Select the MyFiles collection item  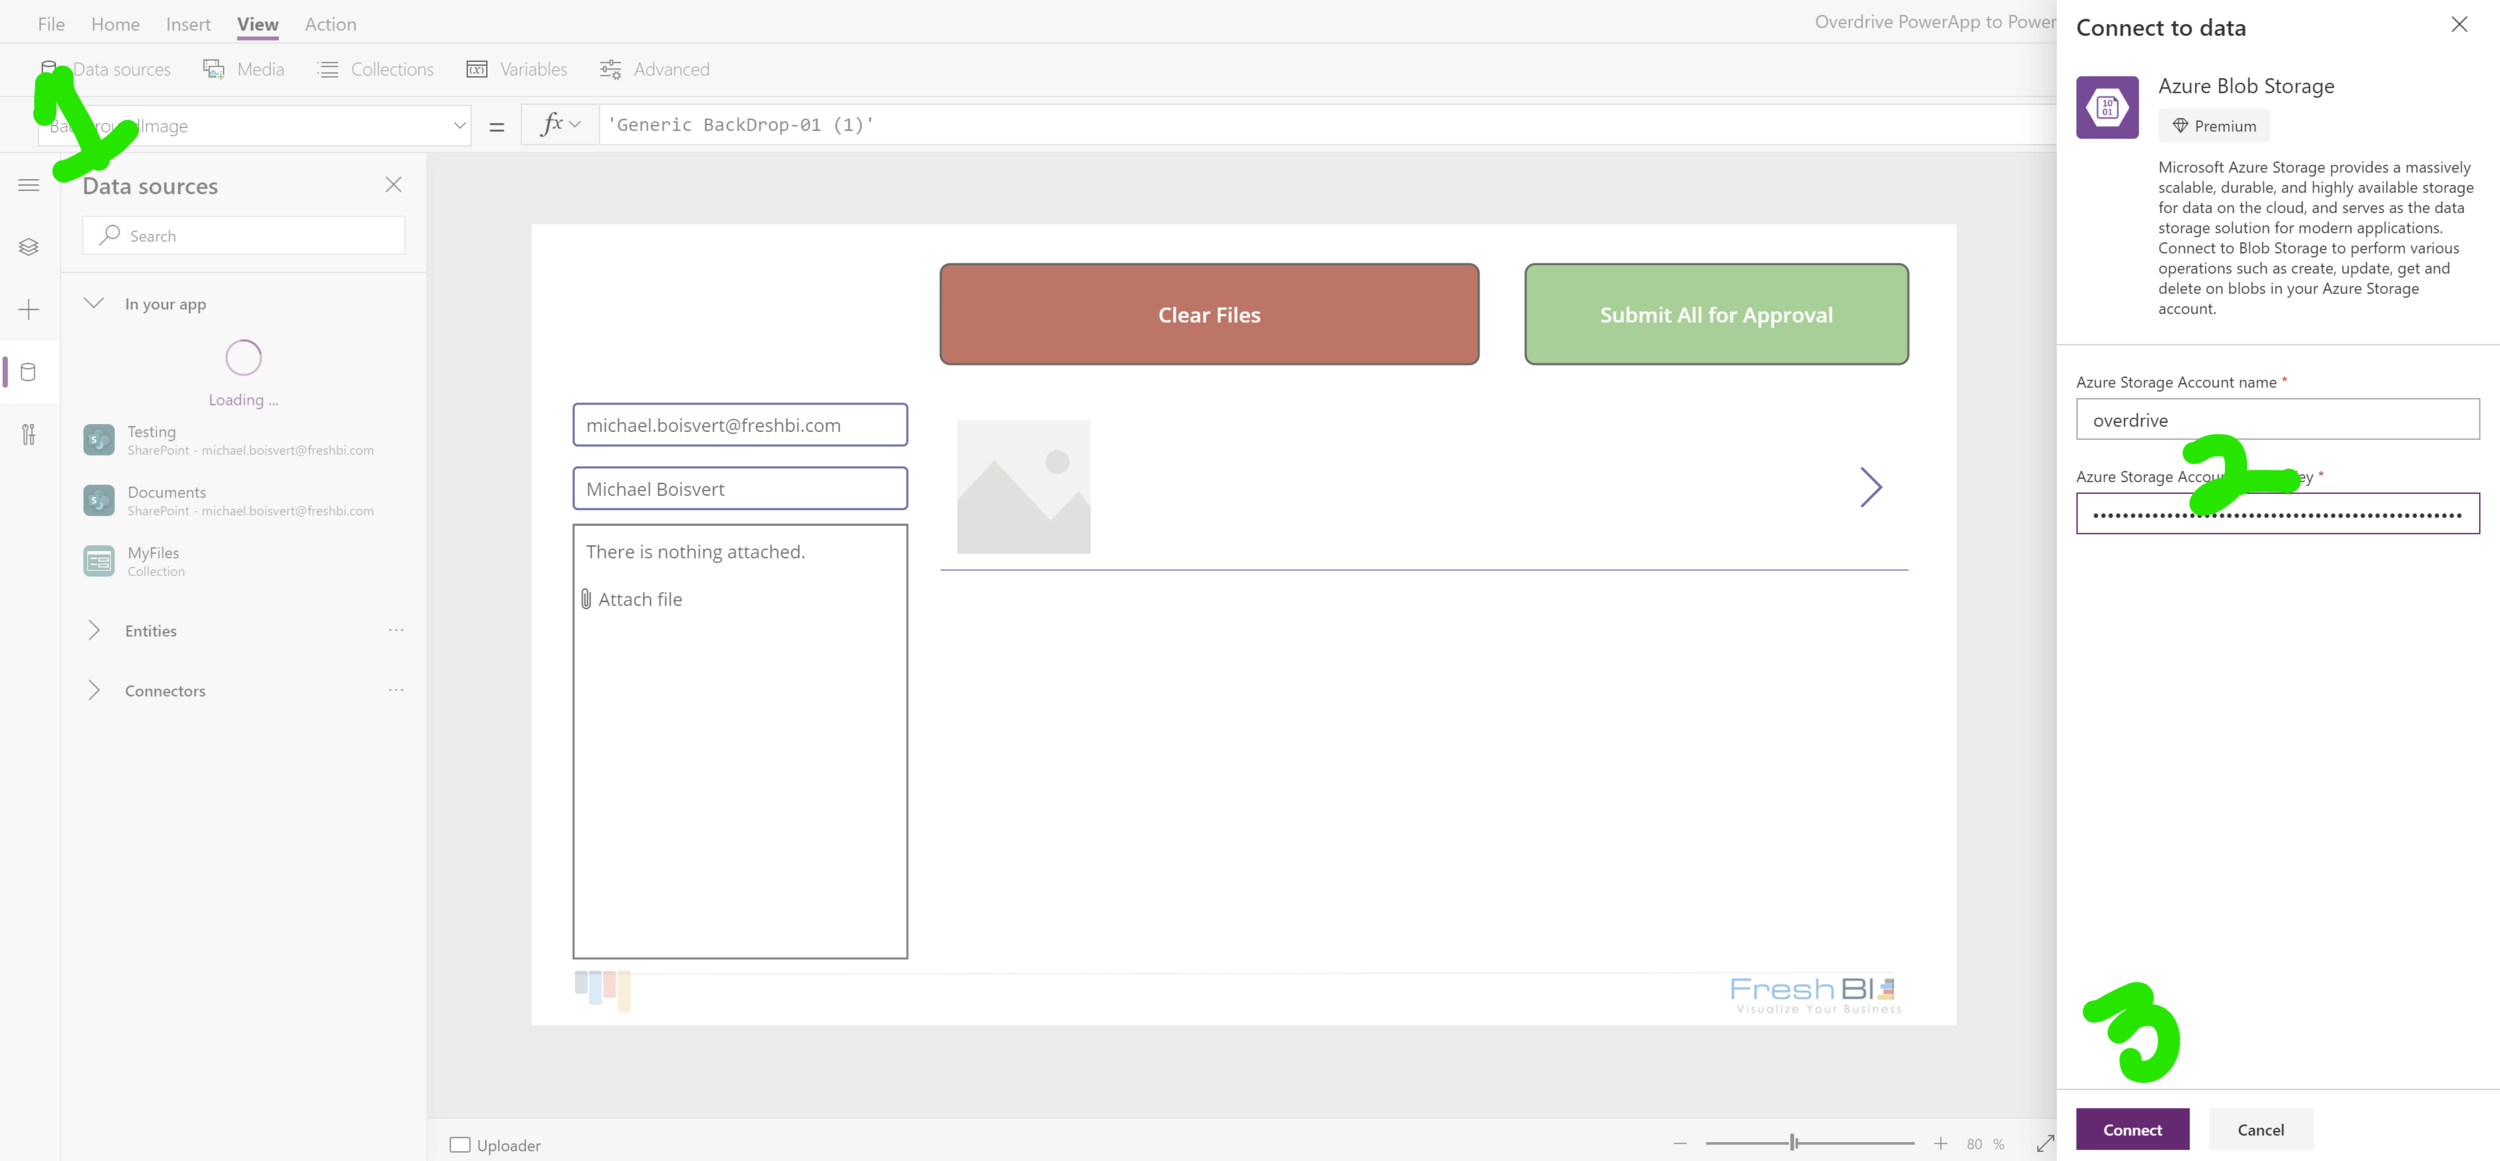(x=243, y=561)
